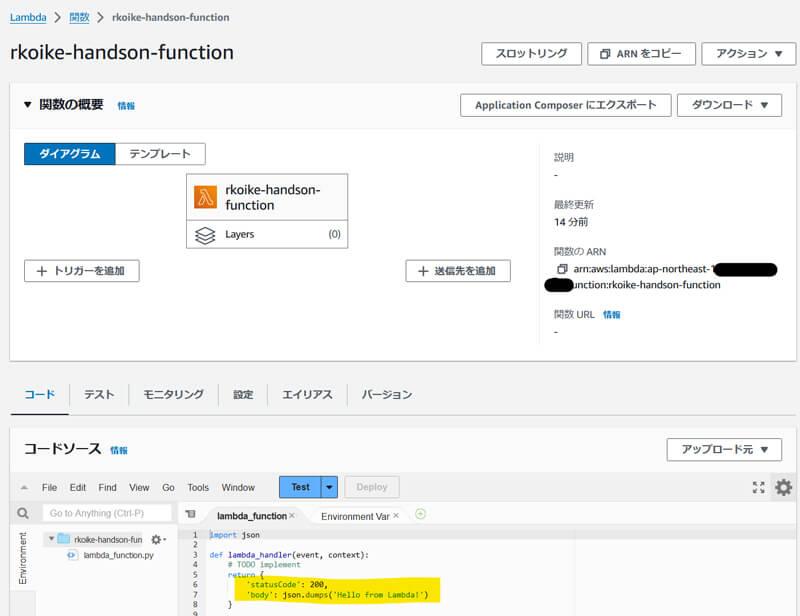800x616 pixels.
Task: Open the 情報 link beside コードソース
Action: (119, 450)
